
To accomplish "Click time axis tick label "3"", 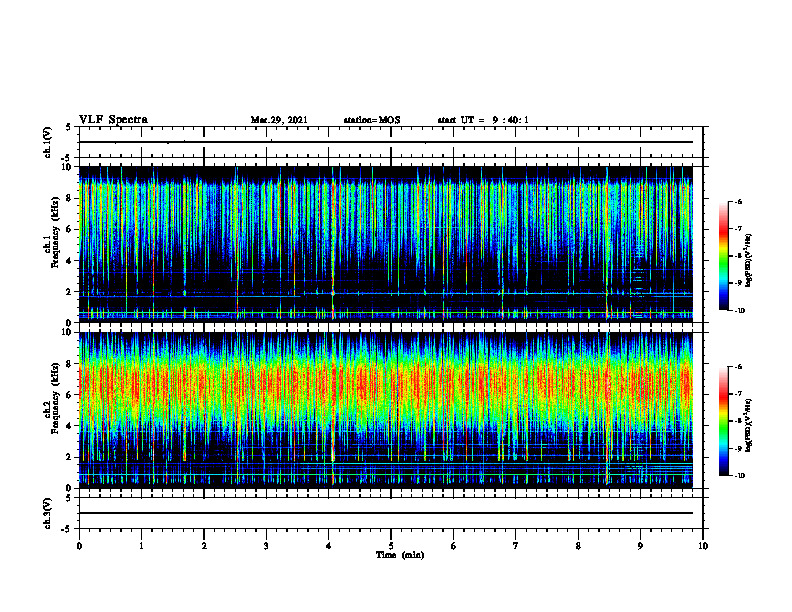I will 266,546.
